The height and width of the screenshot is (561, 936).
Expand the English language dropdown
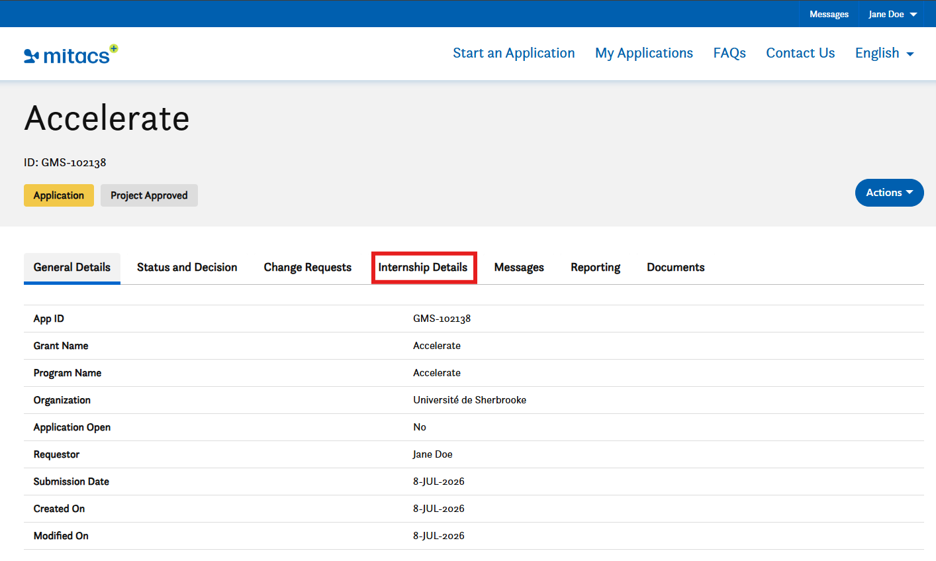[x=884, y=53]
